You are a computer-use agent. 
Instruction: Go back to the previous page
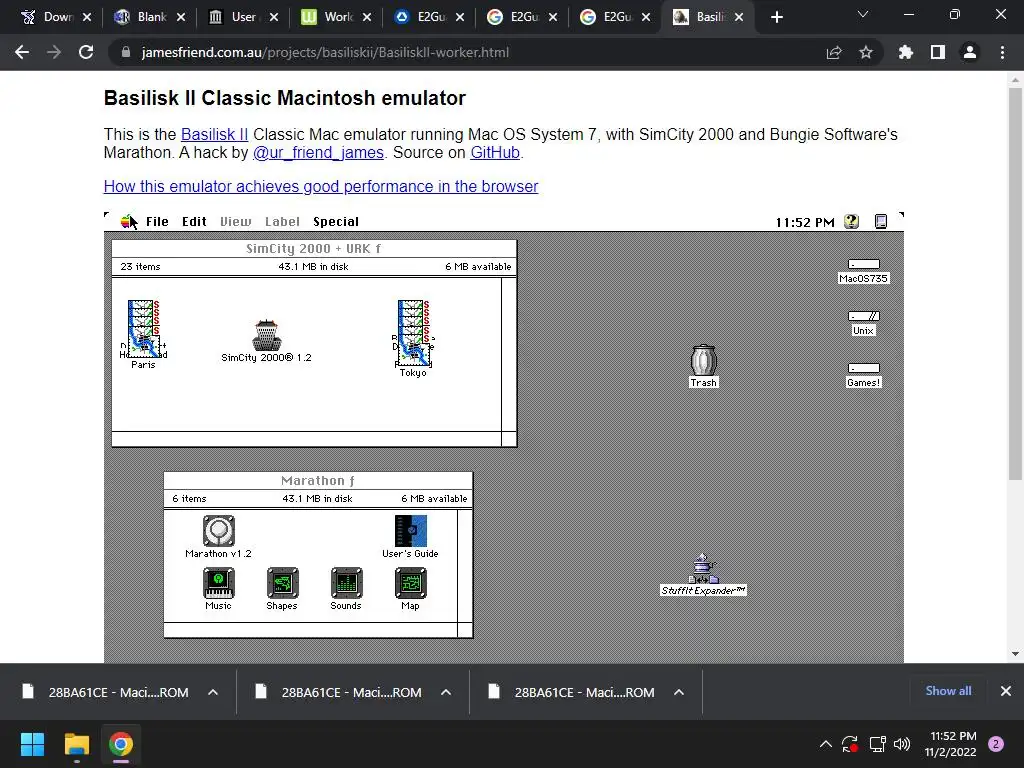coord(22,52)
